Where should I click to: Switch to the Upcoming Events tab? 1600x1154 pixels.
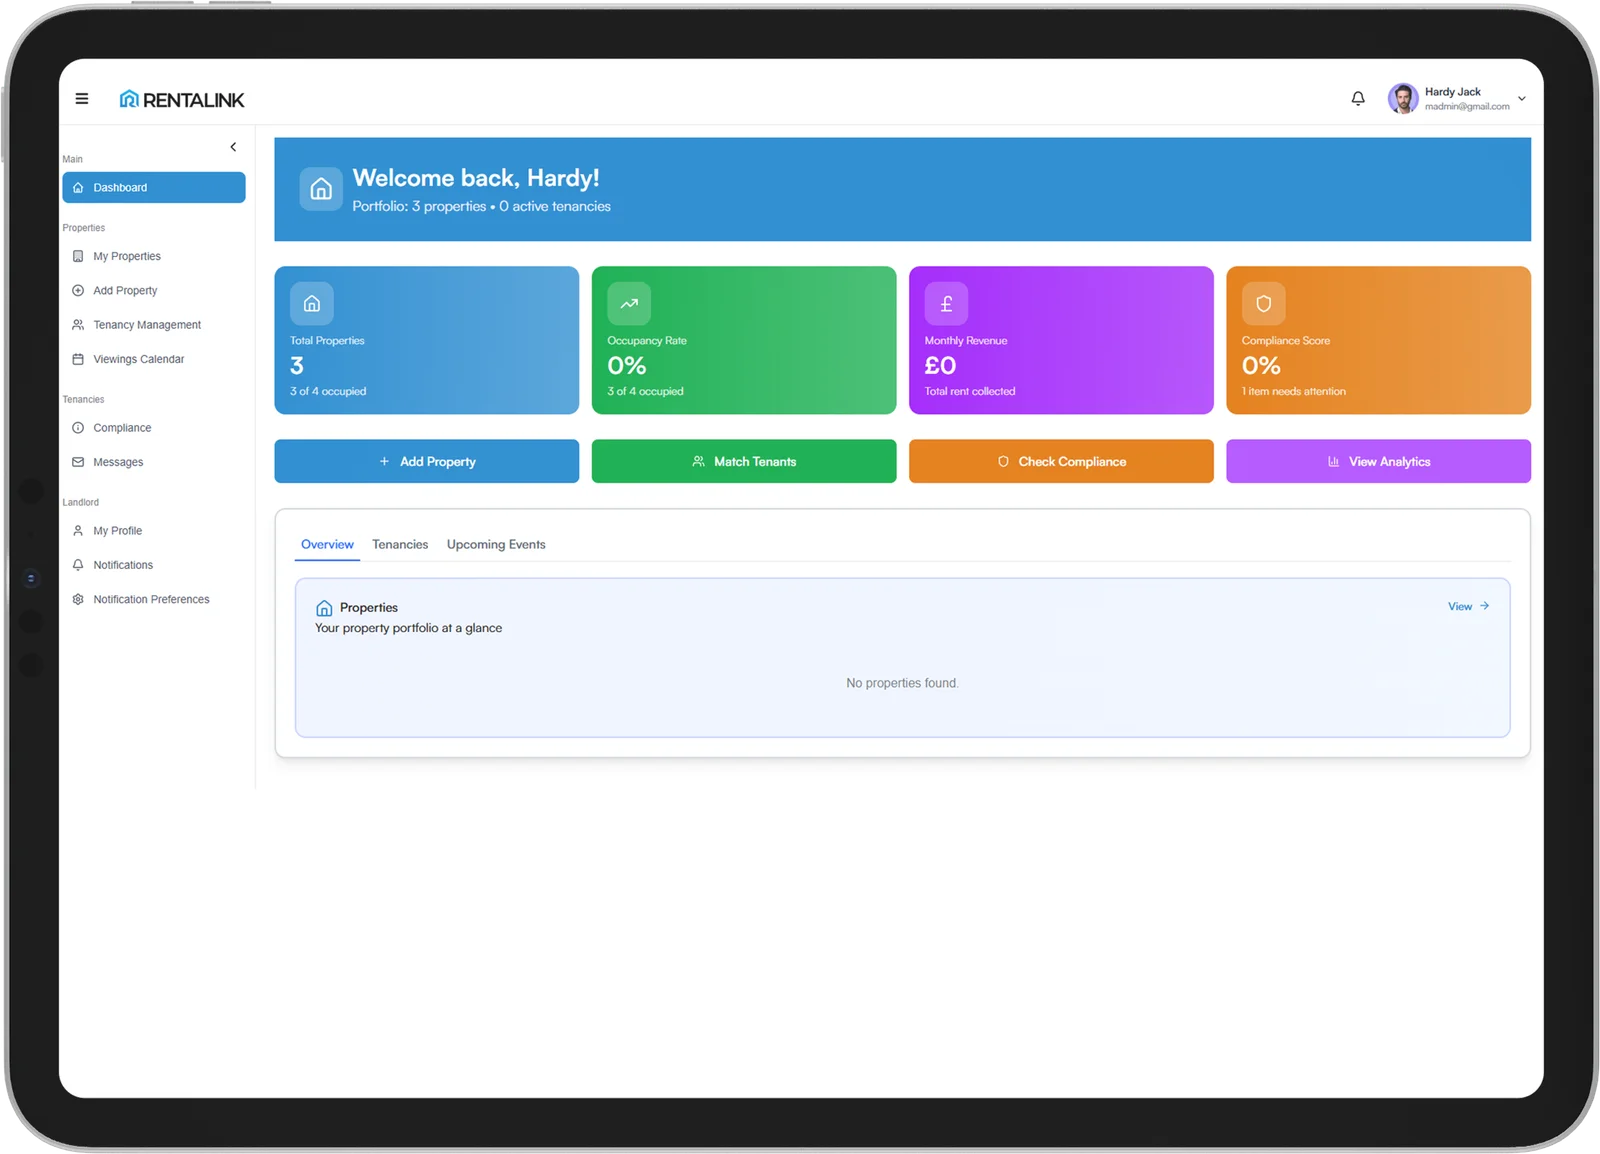pos(496,545)
